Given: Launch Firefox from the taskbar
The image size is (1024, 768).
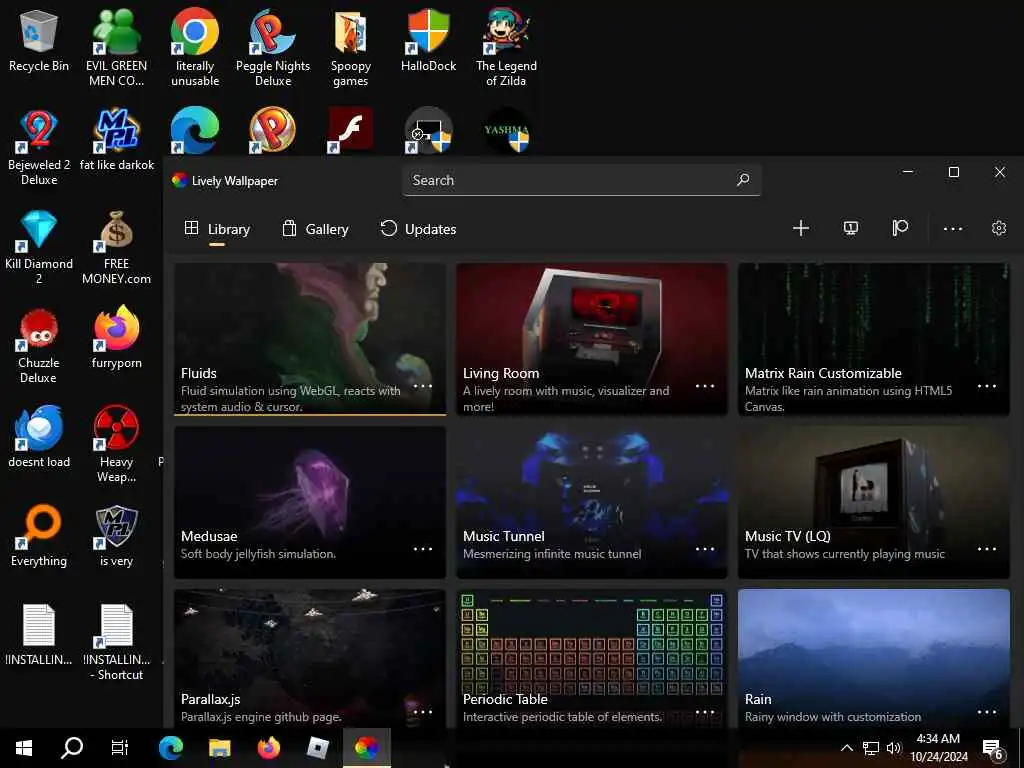Looking at the screenshot, I should (268, 748).
